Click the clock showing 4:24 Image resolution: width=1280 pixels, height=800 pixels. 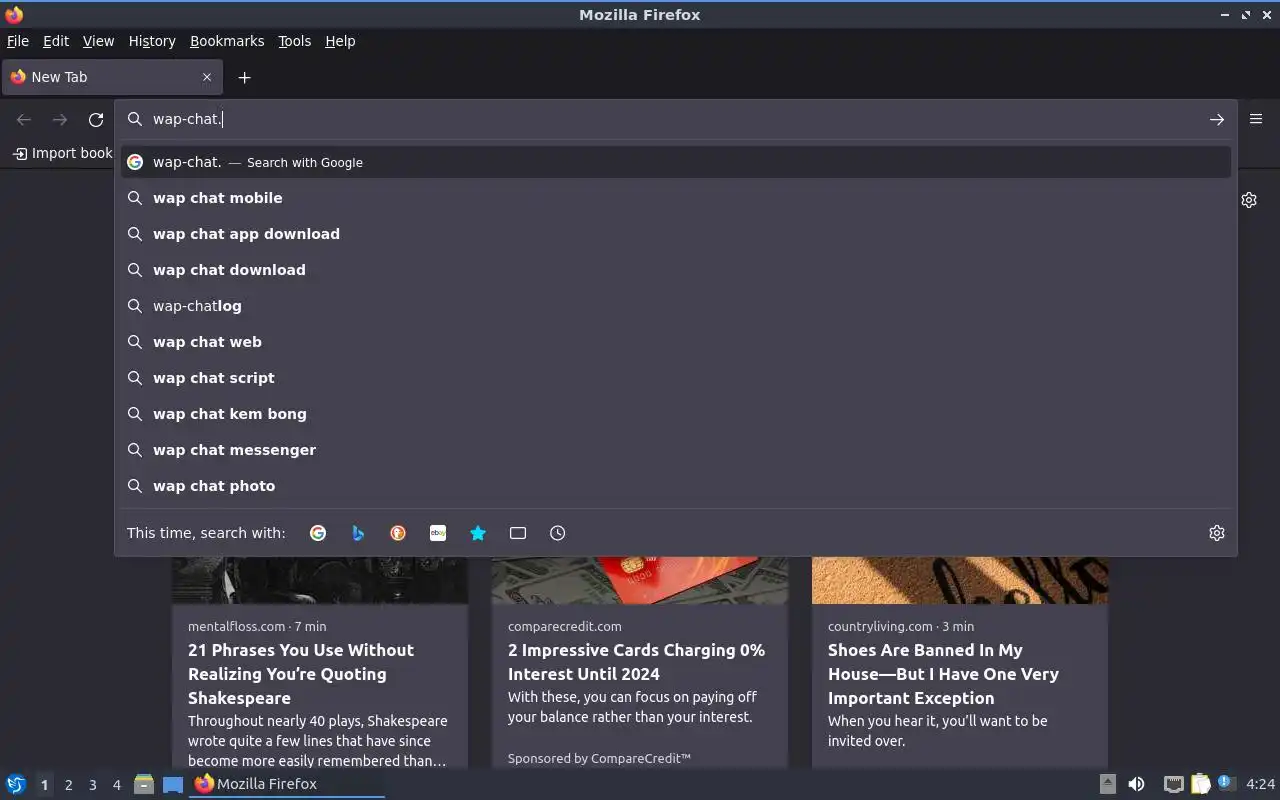click(1261, 784)
